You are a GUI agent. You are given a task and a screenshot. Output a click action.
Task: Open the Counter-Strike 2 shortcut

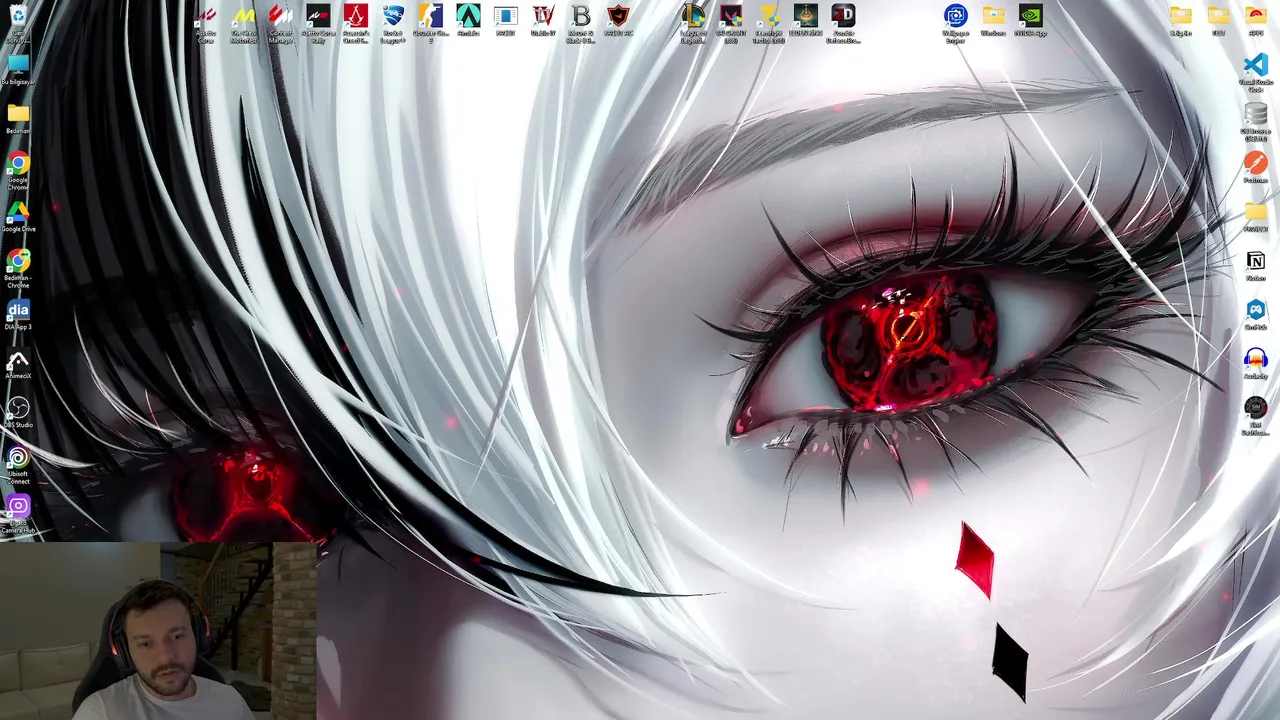point(431,24)
